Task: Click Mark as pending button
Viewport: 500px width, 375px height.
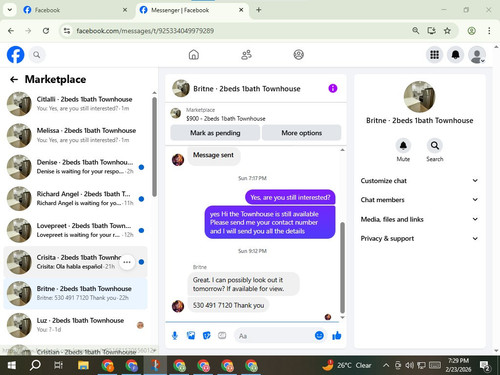Action: pyautogui.click(x=215, y=133)
